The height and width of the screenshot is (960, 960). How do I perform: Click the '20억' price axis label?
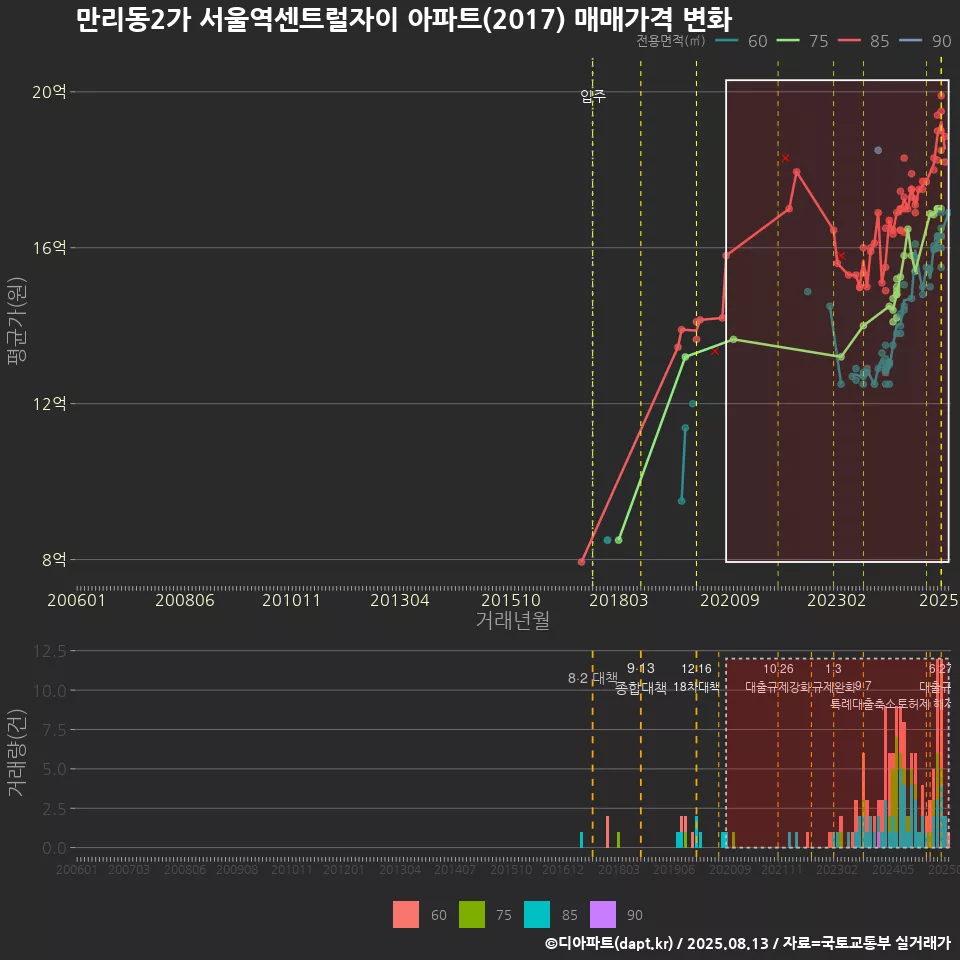click(x=50, y=92)
